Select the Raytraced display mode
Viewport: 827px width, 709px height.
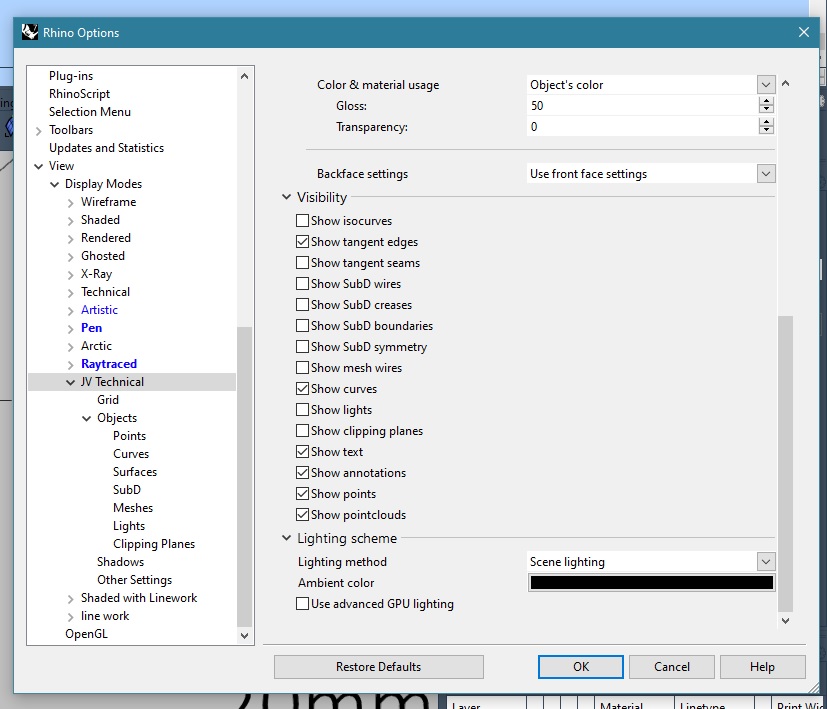tap(109, 364)
